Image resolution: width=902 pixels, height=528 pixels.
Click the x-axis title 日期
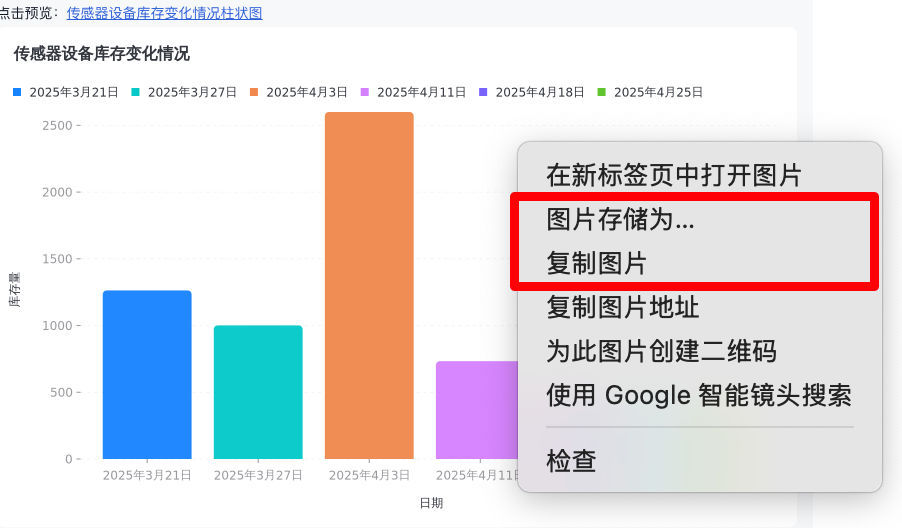click(x=431, y=503)
